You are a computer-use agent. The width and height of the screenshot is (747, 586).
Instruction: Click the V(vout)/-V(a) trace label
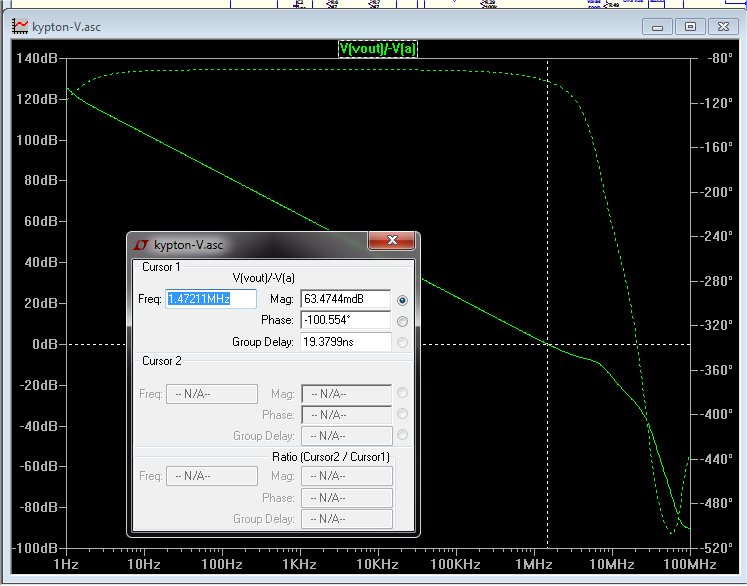(x=378, y=49)
